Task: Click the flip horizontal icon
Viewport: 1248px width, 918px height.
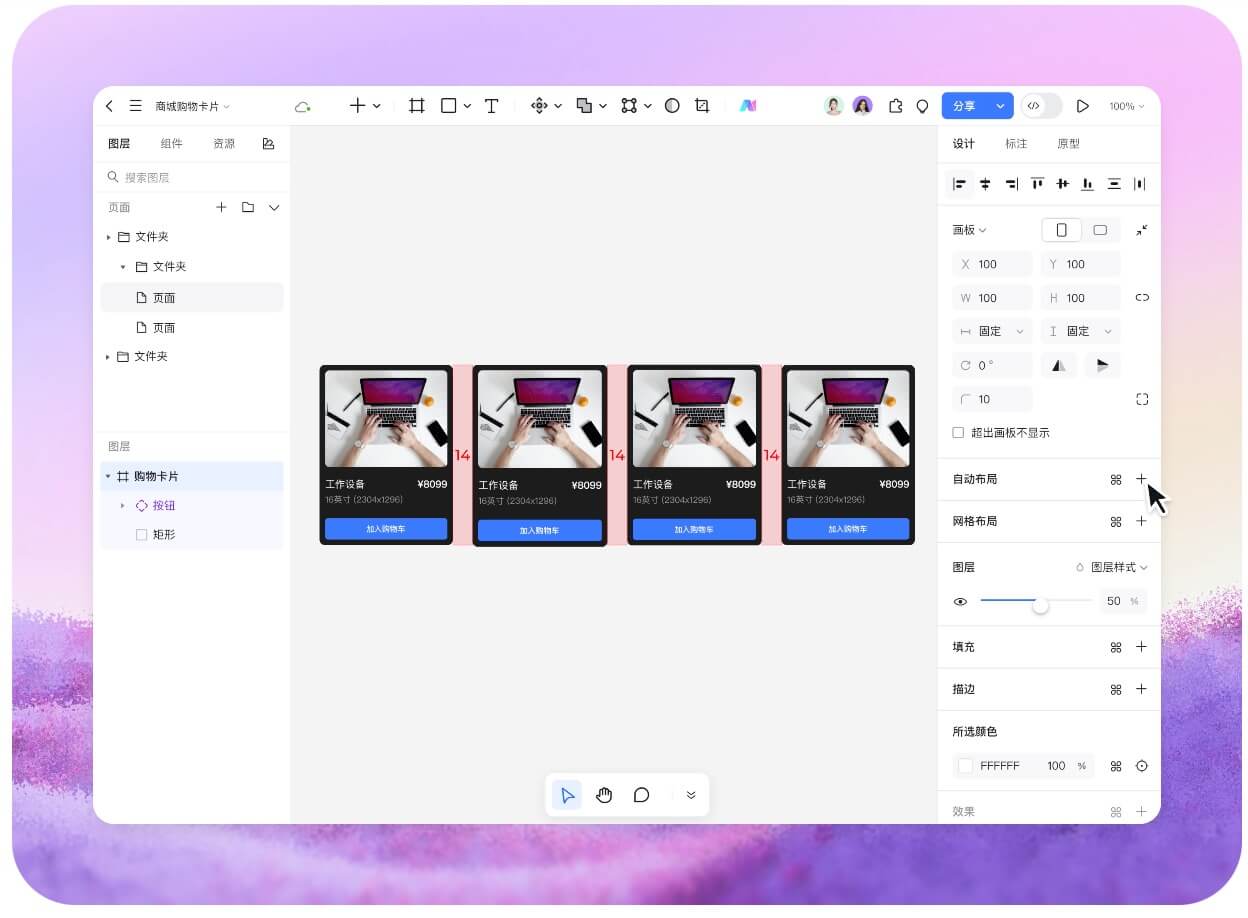Action: coord(1059,365)
